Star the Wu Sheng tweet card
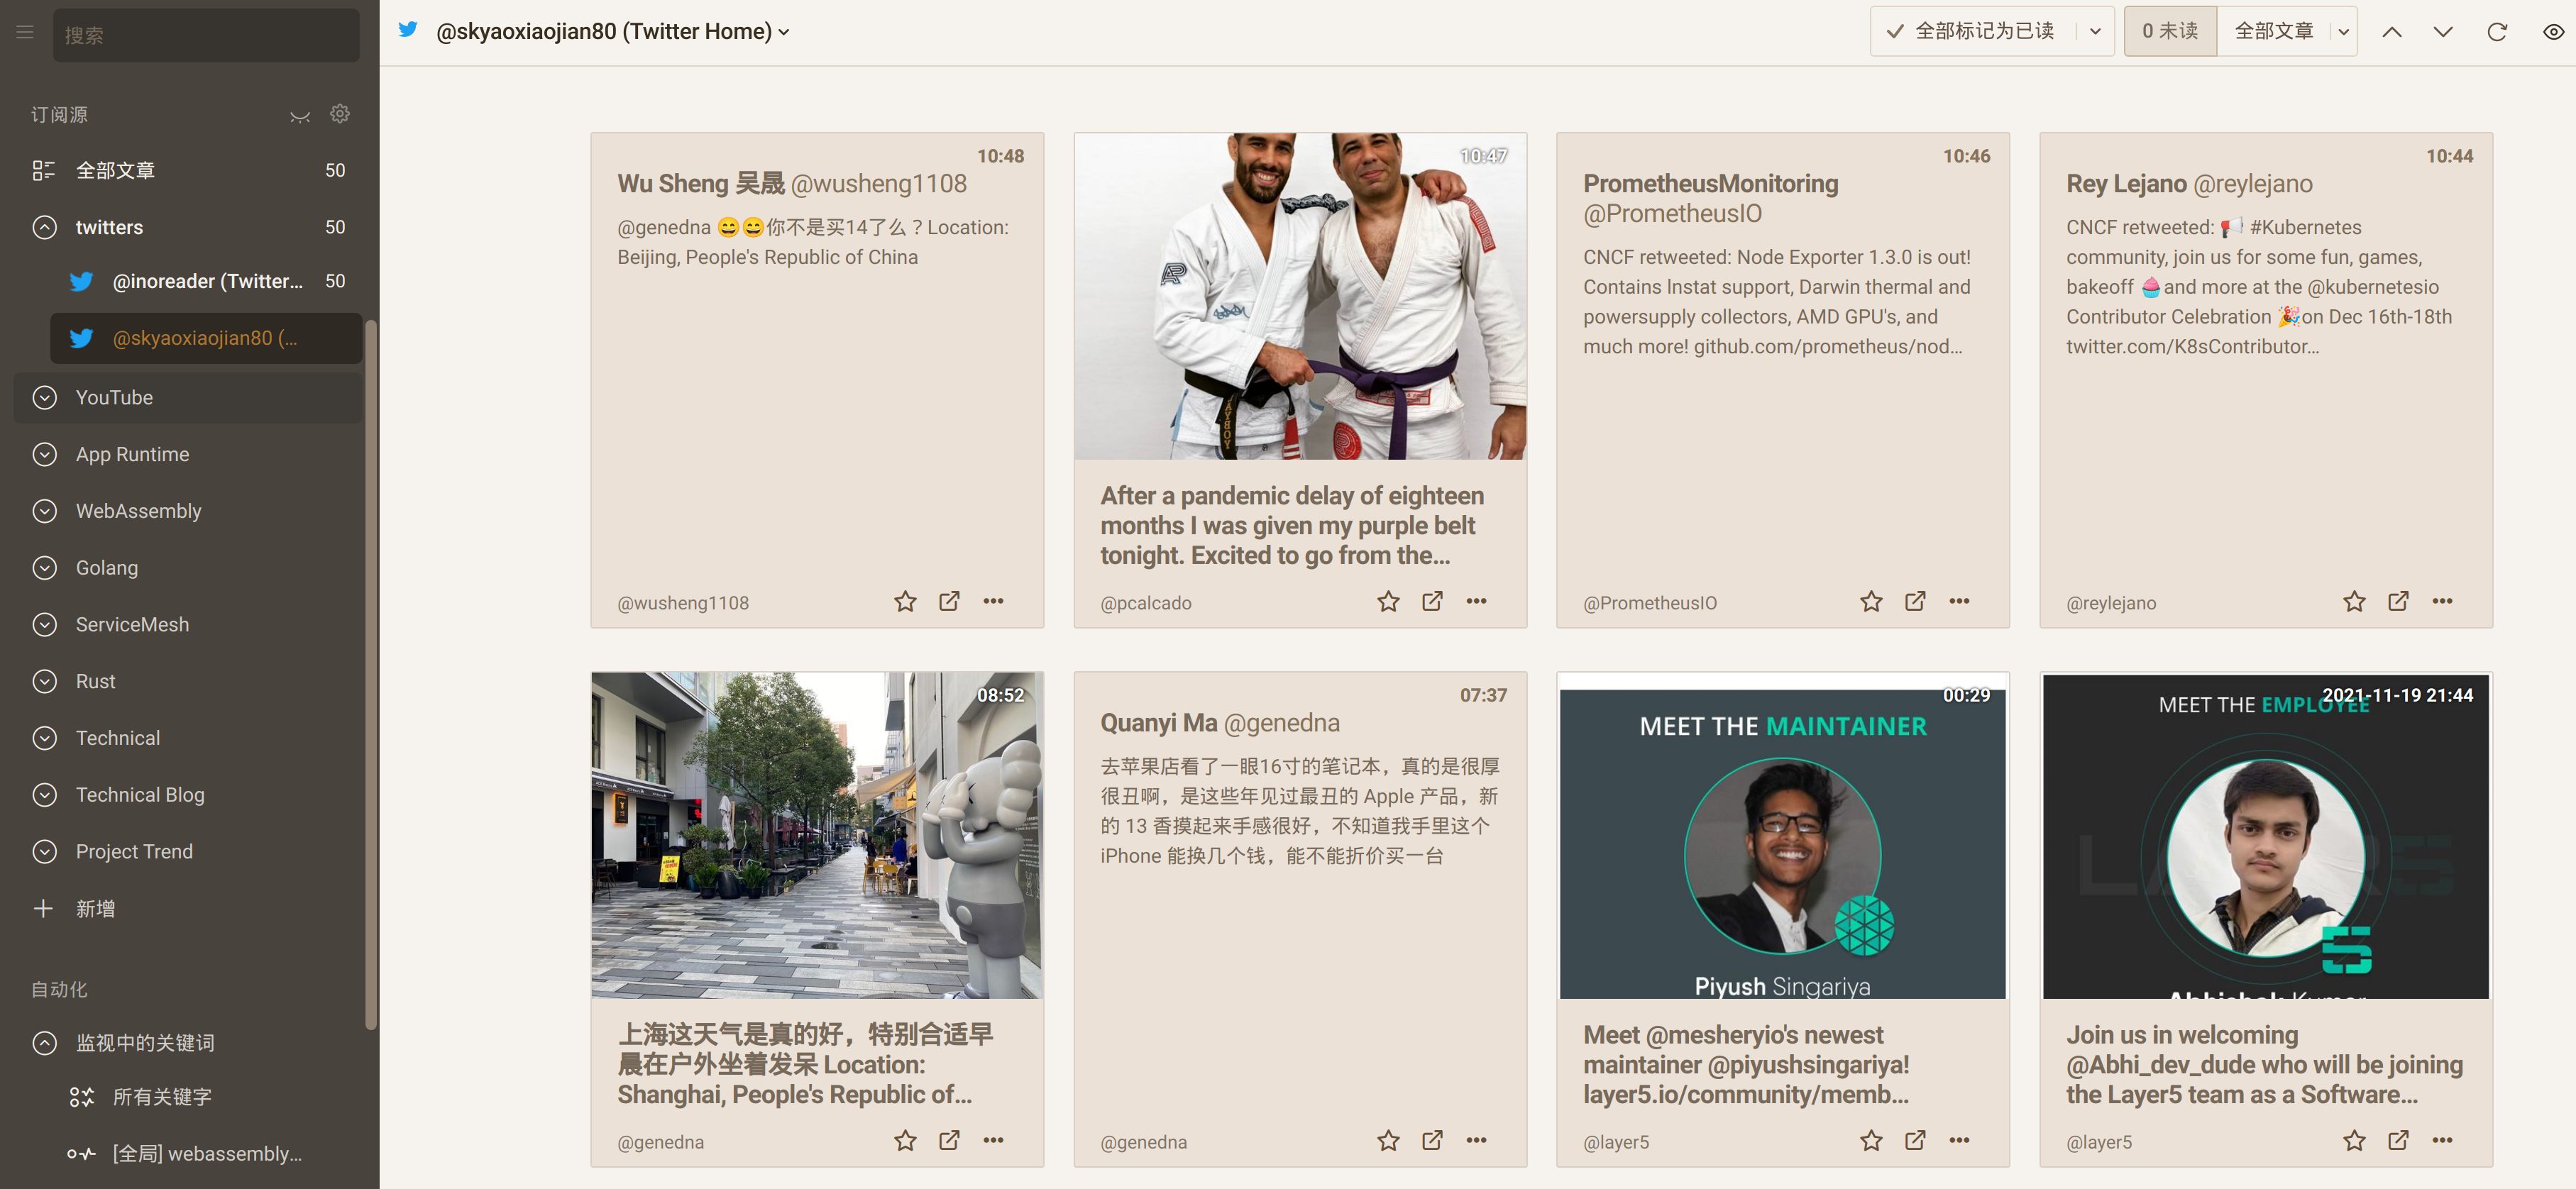This screenshot has width=2576, height=1189. tap(904, 601)
